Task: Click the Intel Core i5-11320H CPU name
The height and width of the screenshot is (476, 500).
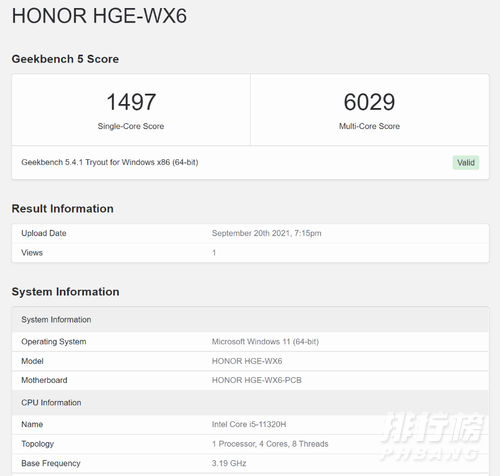Action: 249,424
